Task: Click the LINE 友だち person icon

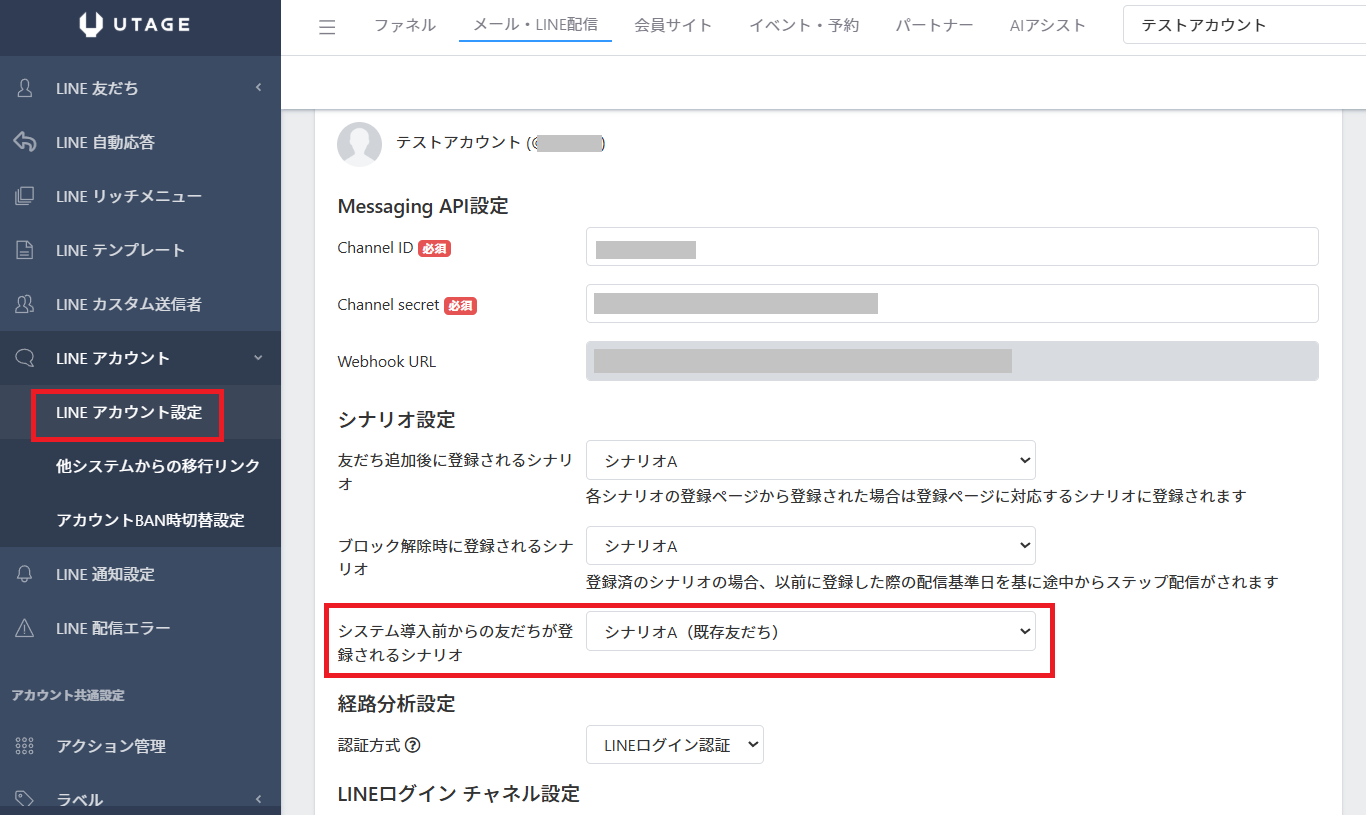Action: [x=26, y=88]
